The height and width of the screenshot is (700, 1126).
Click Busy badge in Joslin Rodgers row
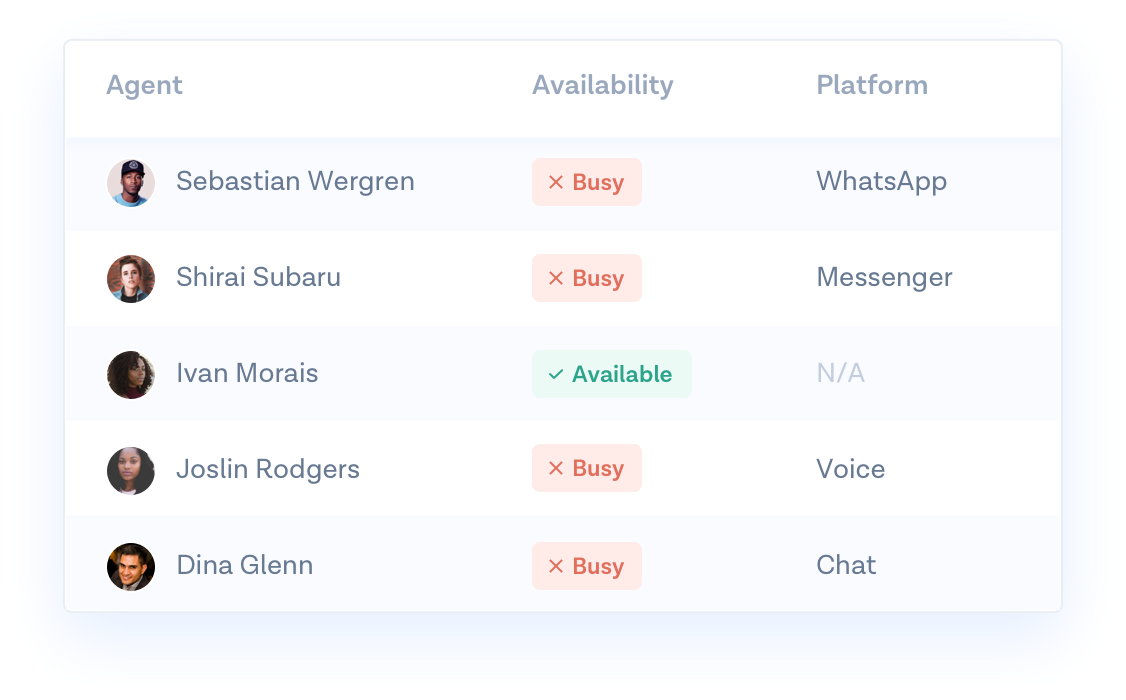click(586, 468)
